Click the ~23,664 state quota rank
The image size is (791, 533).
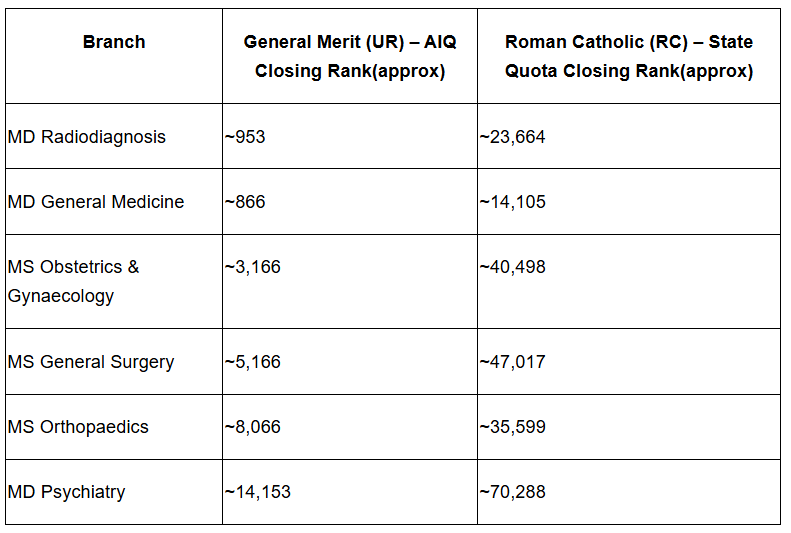513,137
